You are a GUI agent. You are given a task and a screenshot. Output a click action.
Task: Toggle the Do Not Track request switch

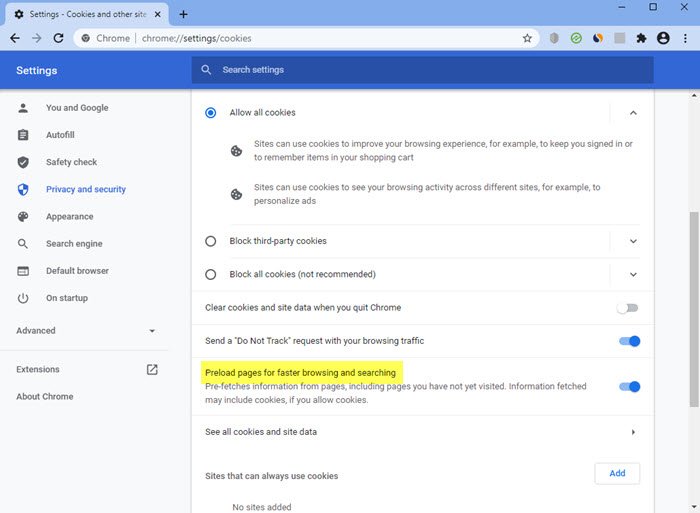point(629,341)
